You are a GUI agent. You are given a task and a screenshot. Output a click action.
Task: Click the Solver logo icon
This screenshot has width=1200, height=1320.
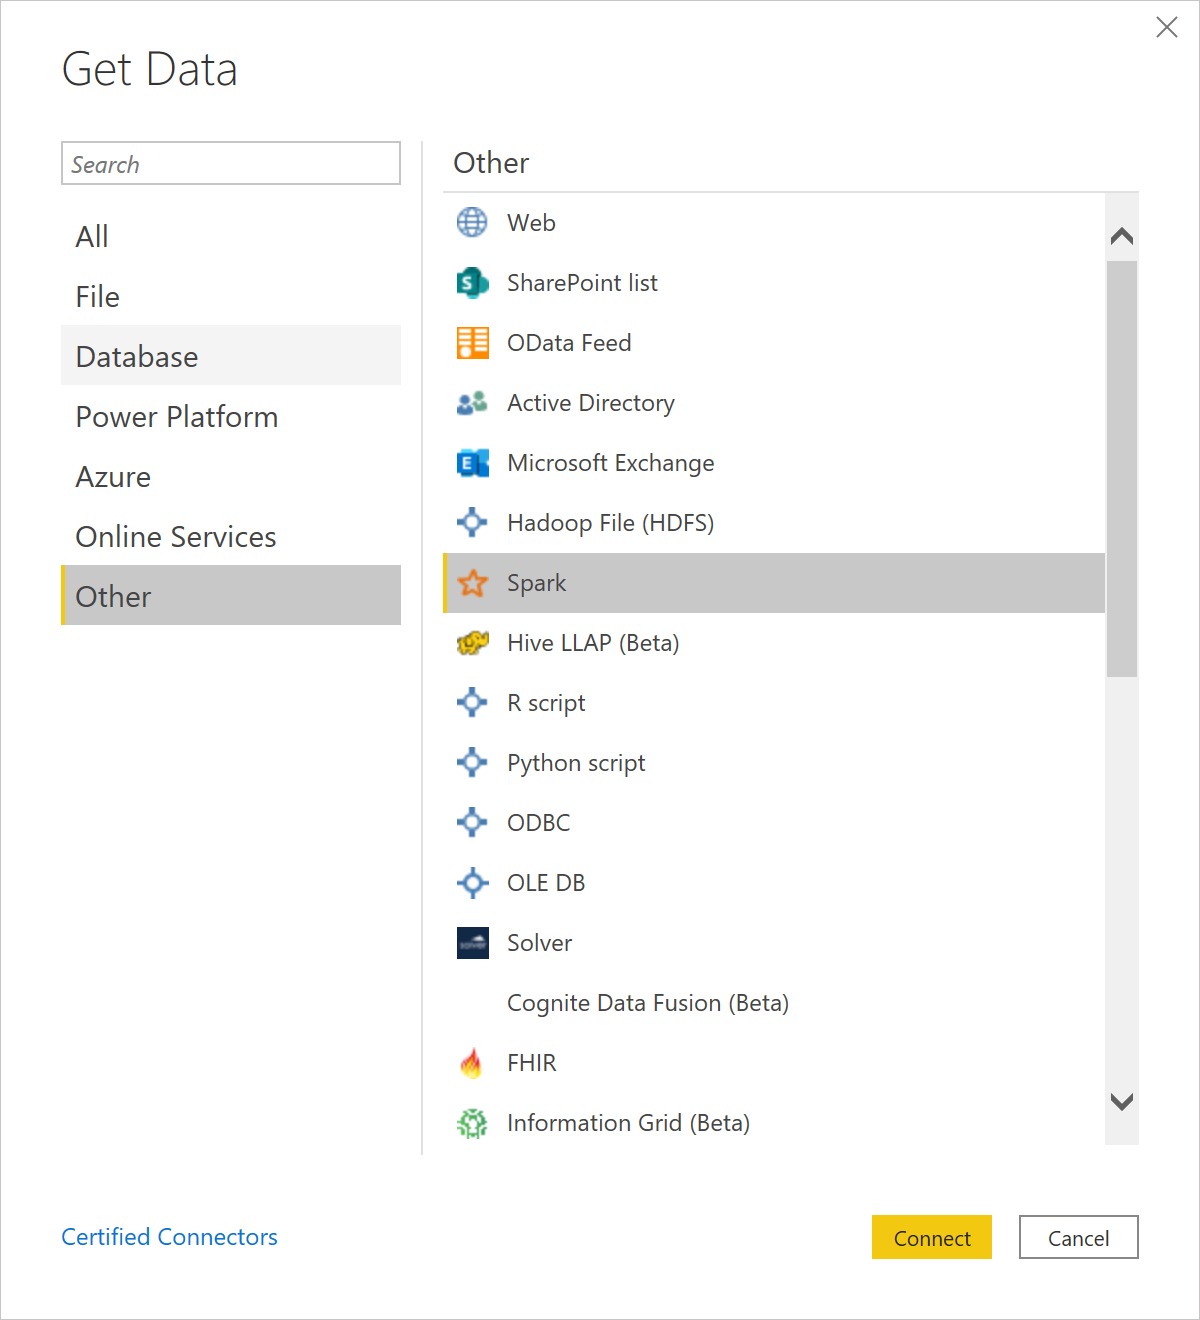coord(472,943)
